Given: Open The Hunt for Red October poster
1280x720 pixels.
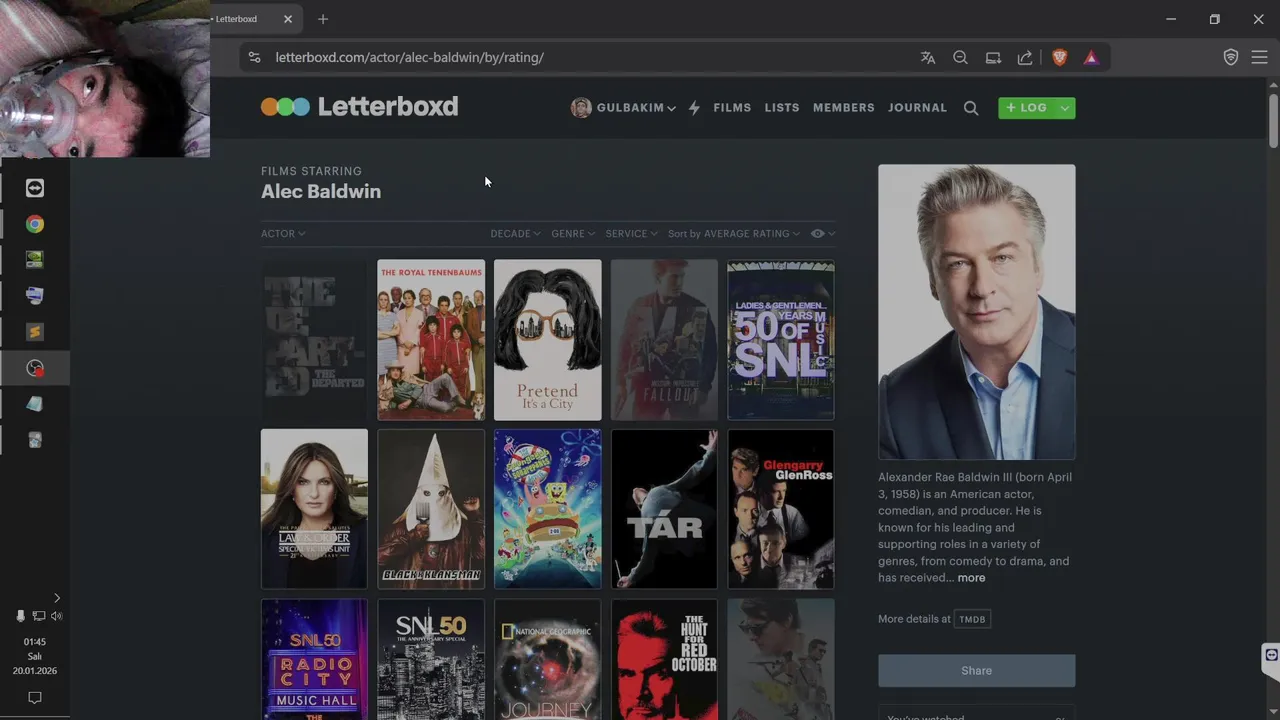Looking at the screenshot, I should point(664,659).
